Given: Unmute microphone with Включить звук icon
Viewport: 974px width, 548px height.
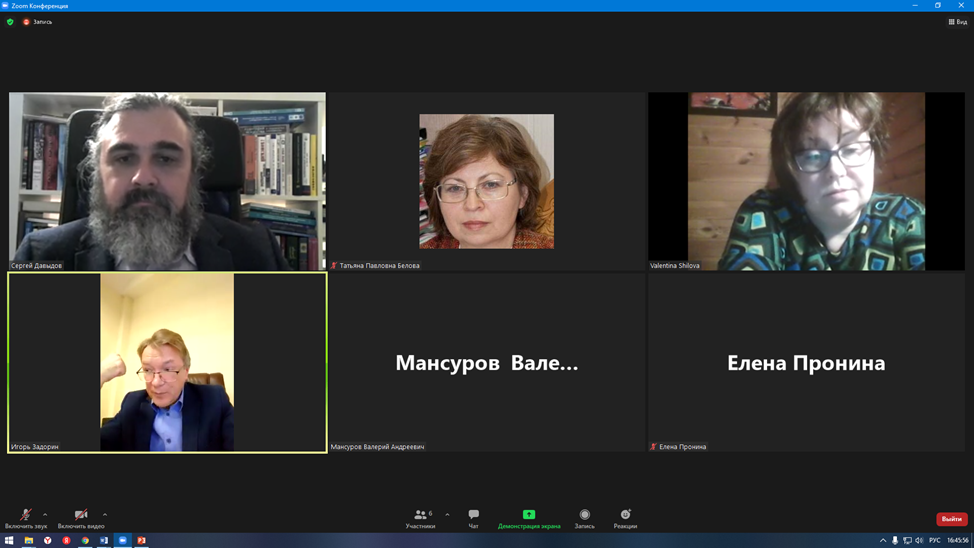Looking at the screenshot, I should coord(26,516).
